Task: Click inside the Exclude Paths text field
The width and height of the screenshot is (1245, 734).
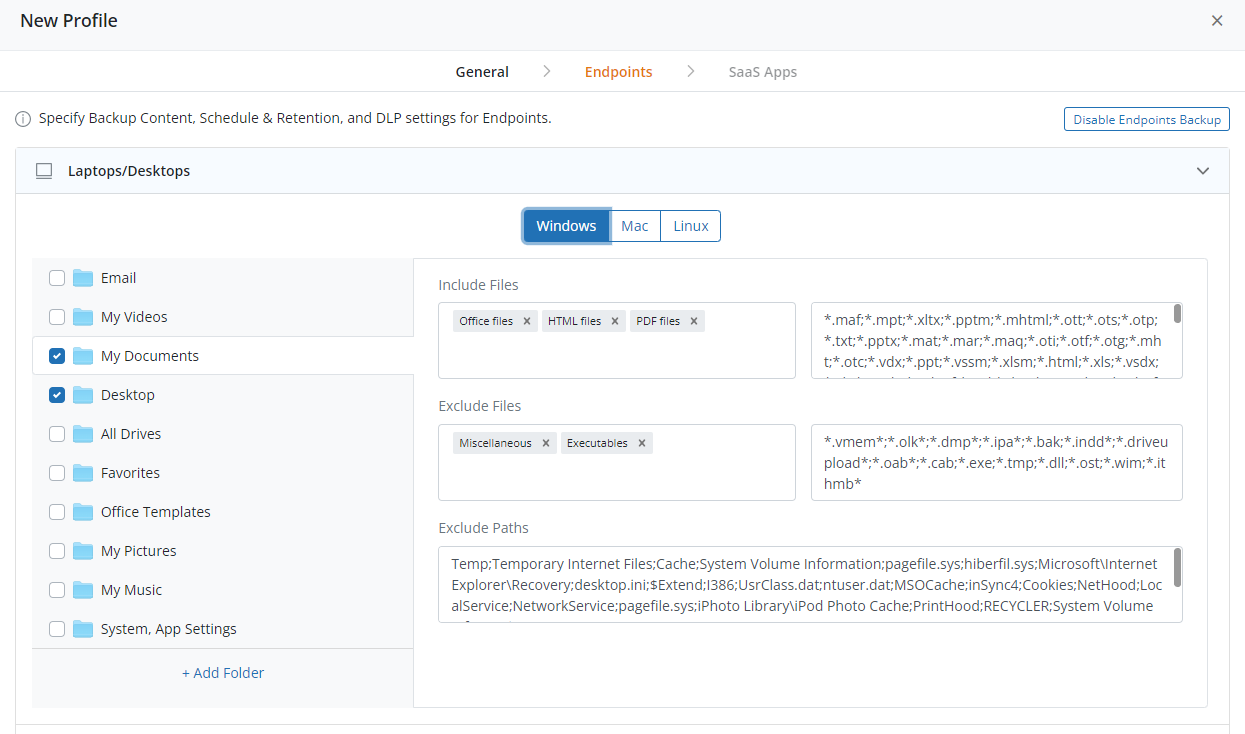Action: [x=810, y=585]
